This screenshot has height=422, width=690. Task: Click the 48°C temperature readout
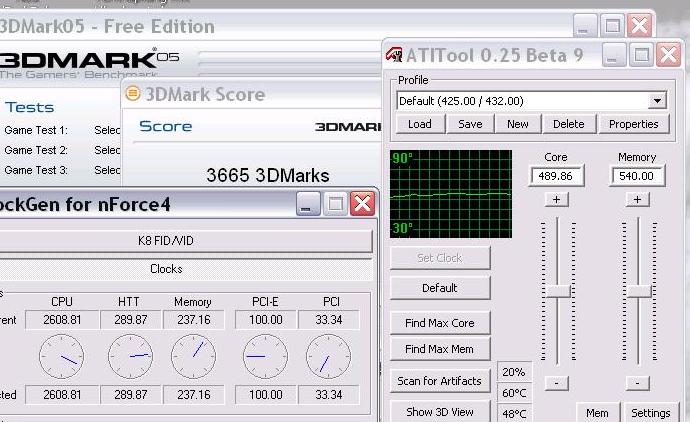514,414
